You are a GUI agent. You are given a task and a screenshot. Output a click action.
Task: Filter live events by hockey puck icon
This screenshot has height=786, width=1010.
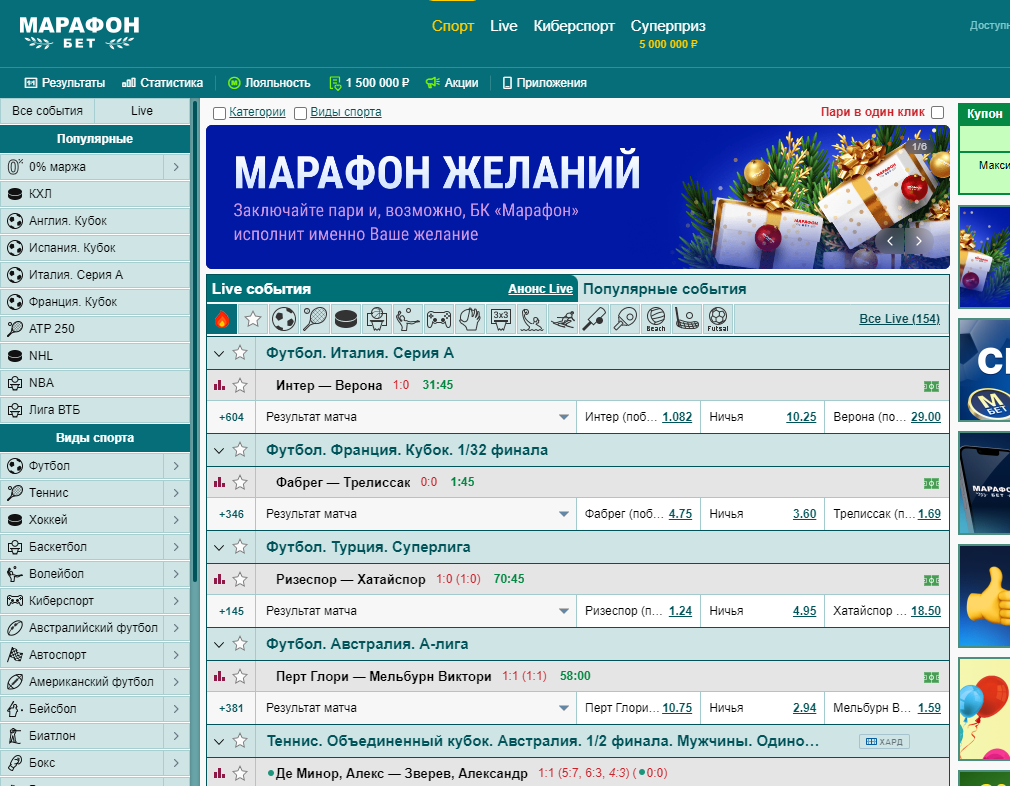pyautogui.click(x=346, y=319)
